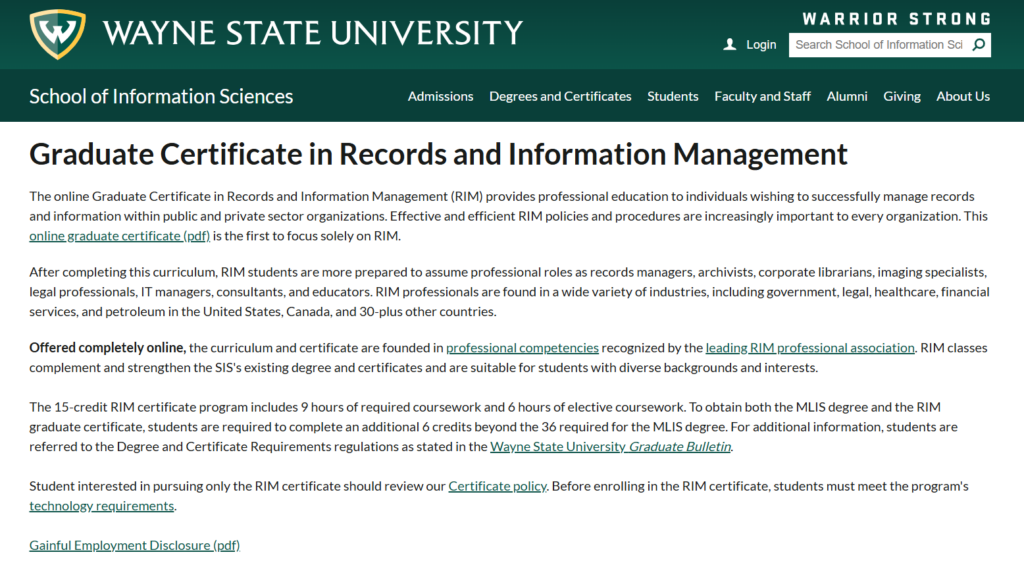Follow the professional competencies link

tap(522, 348)
